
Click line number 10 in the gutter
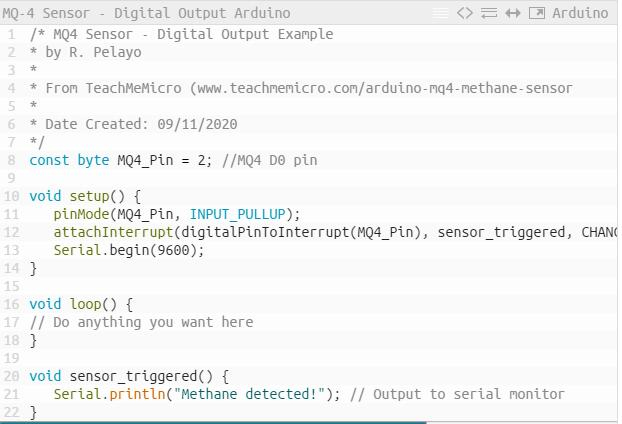click(11, 196)
